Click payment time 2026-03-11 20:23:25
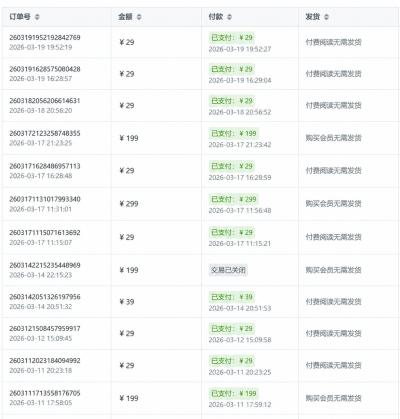 (240, 372)
